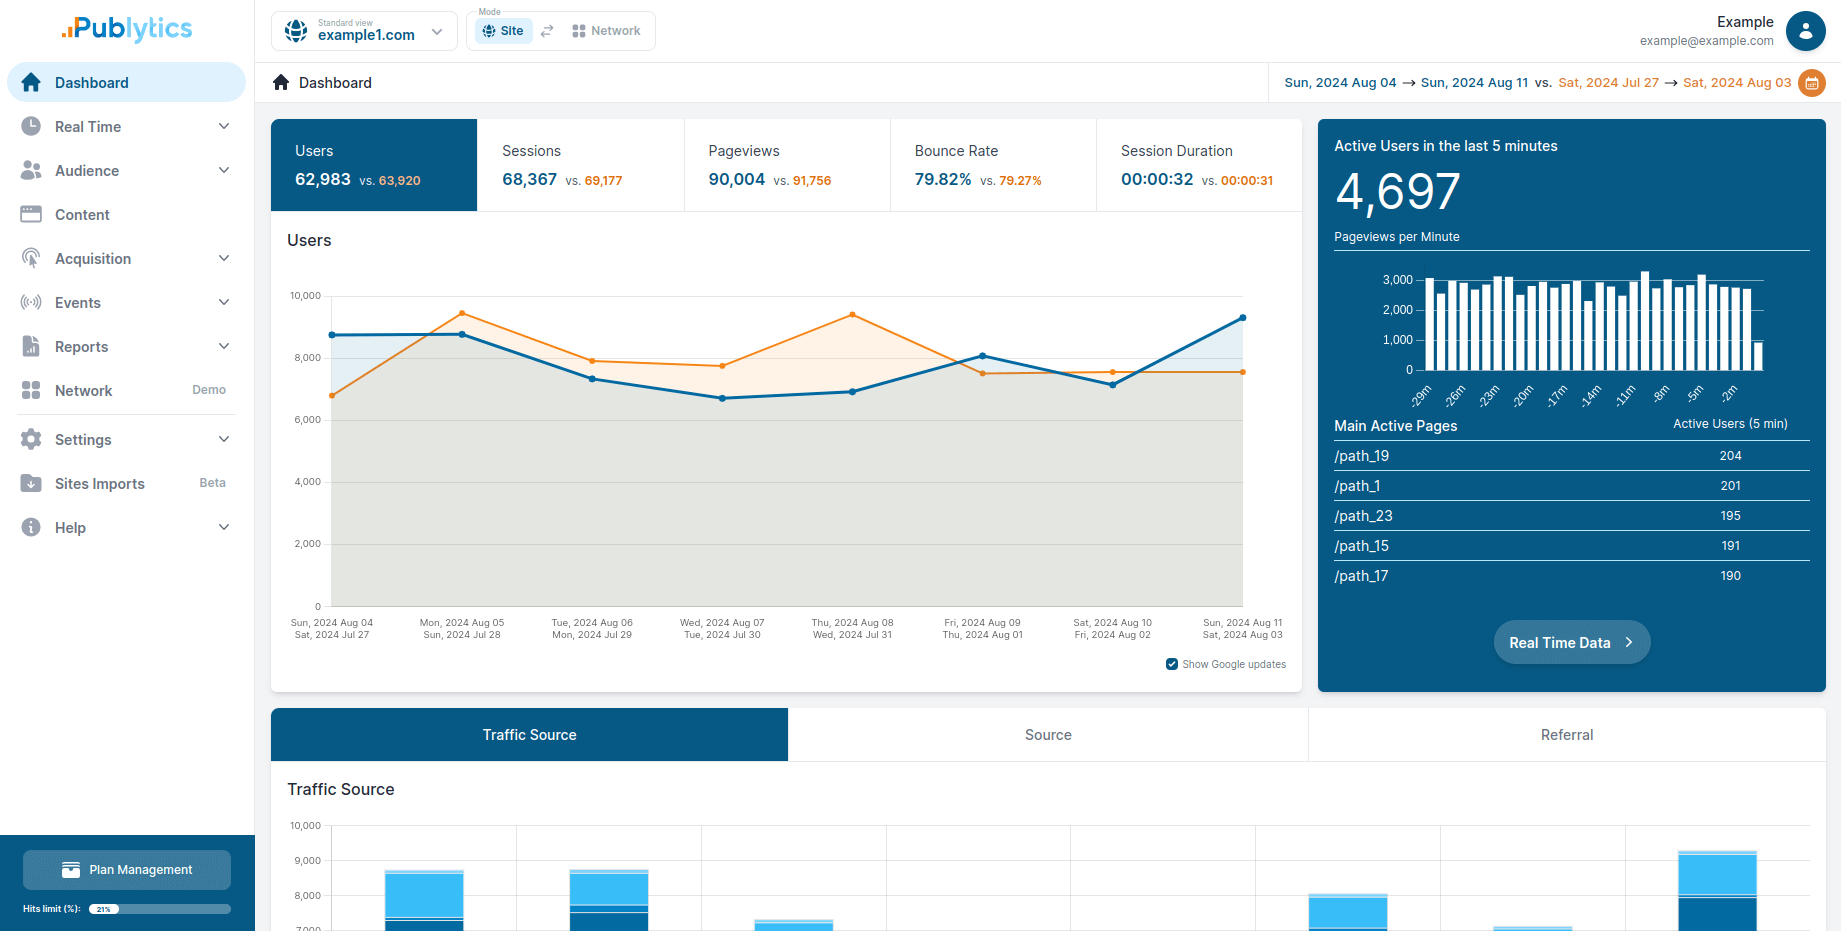Click the 4,697 active users count
The height and width of the screenshot is (931, 1841).
[x=1398, y=191]
